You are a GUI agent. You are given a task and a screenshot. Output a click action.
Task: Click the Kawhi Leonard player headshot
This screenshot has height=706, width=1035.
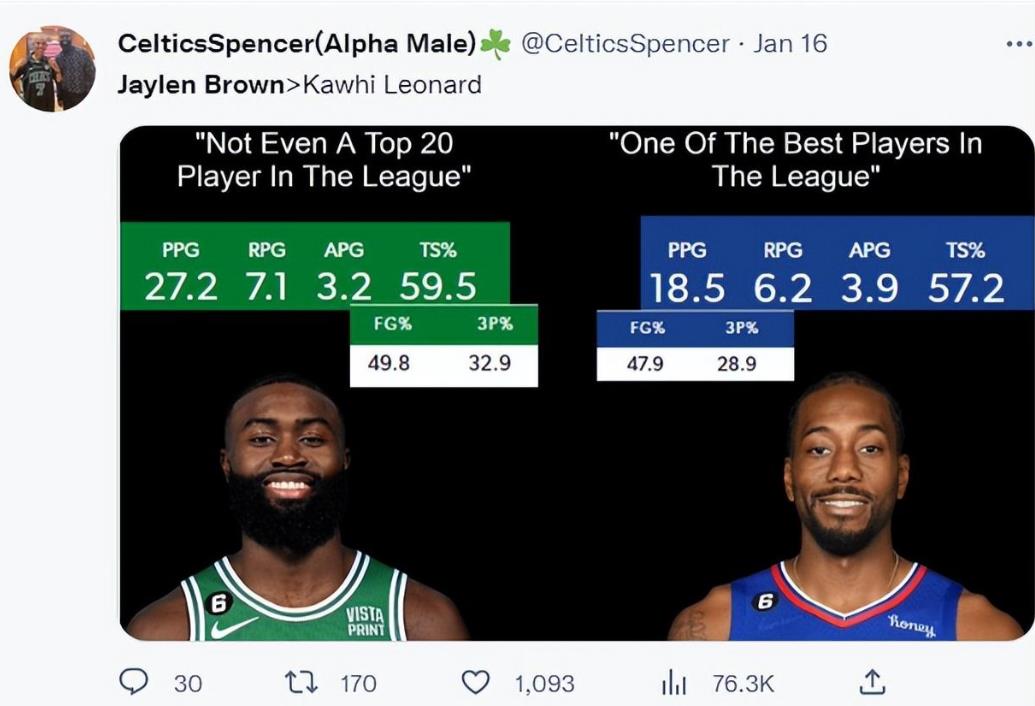(845, 507)
